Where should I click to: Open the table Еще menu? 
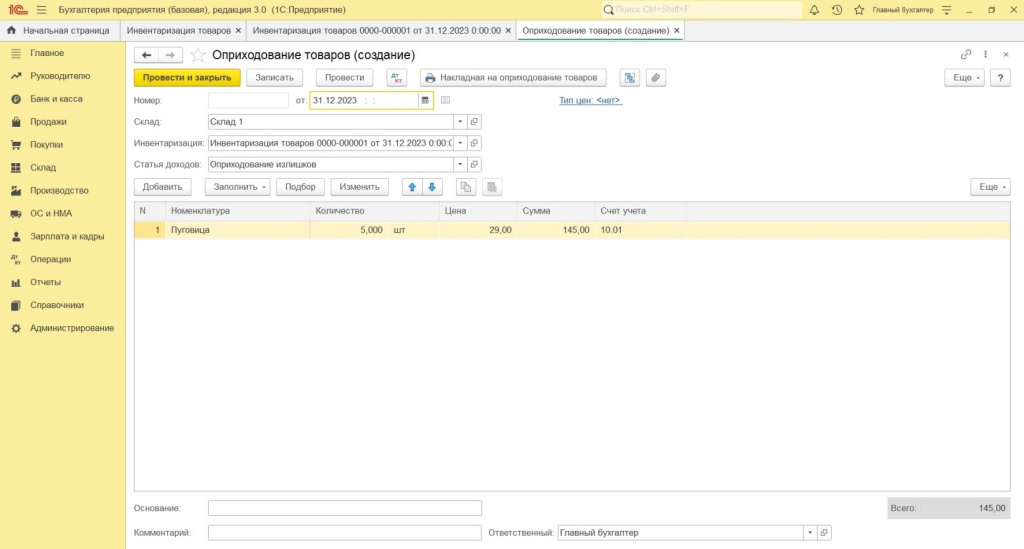click(x=991, y=187)
